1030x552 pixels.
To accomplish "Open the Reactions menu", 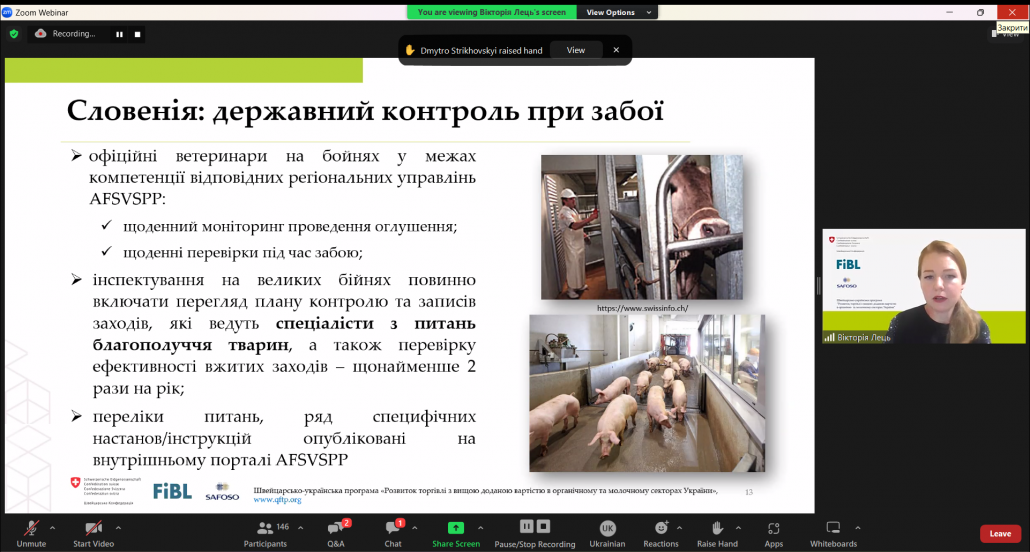I will click(x=660, y=531).
